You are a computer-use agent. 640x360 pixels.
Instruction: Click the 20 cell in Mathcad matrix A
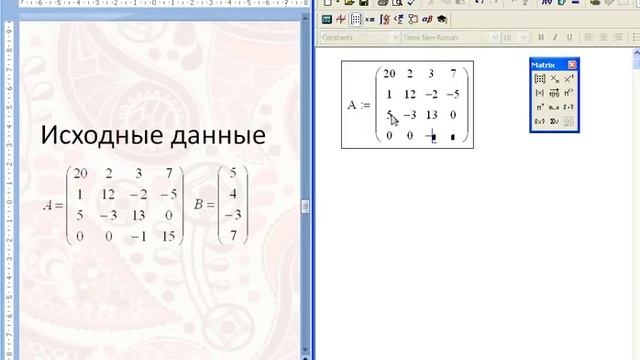[x=389, y=73]
